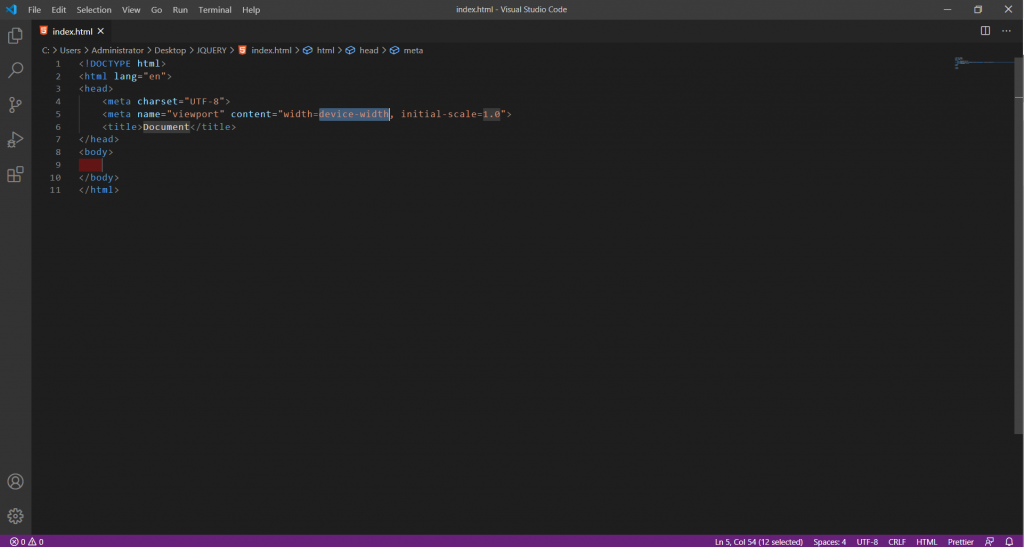
Task: Open the Explorer view in activity bar
Action: click(15, 36)
